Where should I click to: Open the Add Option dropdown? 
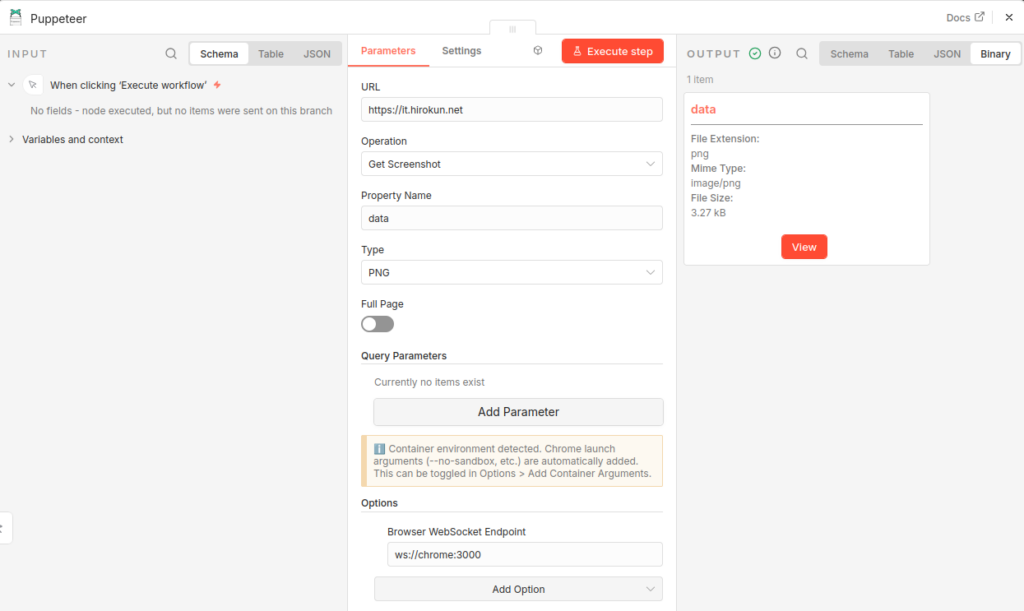coord(518,589)
